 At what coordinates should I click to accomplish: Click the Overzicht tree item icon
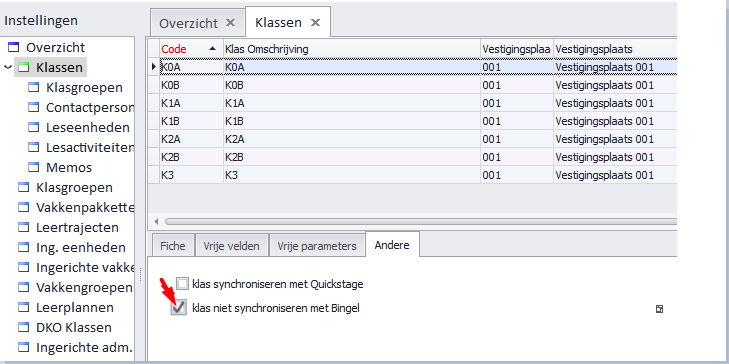14,47
